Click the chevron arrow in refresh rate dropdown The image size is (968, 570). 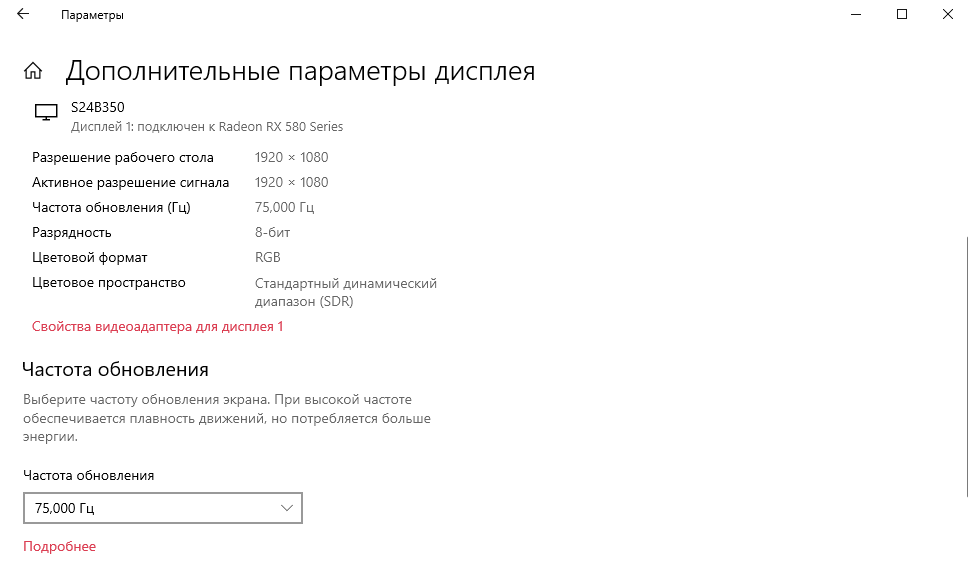point(286,508)
